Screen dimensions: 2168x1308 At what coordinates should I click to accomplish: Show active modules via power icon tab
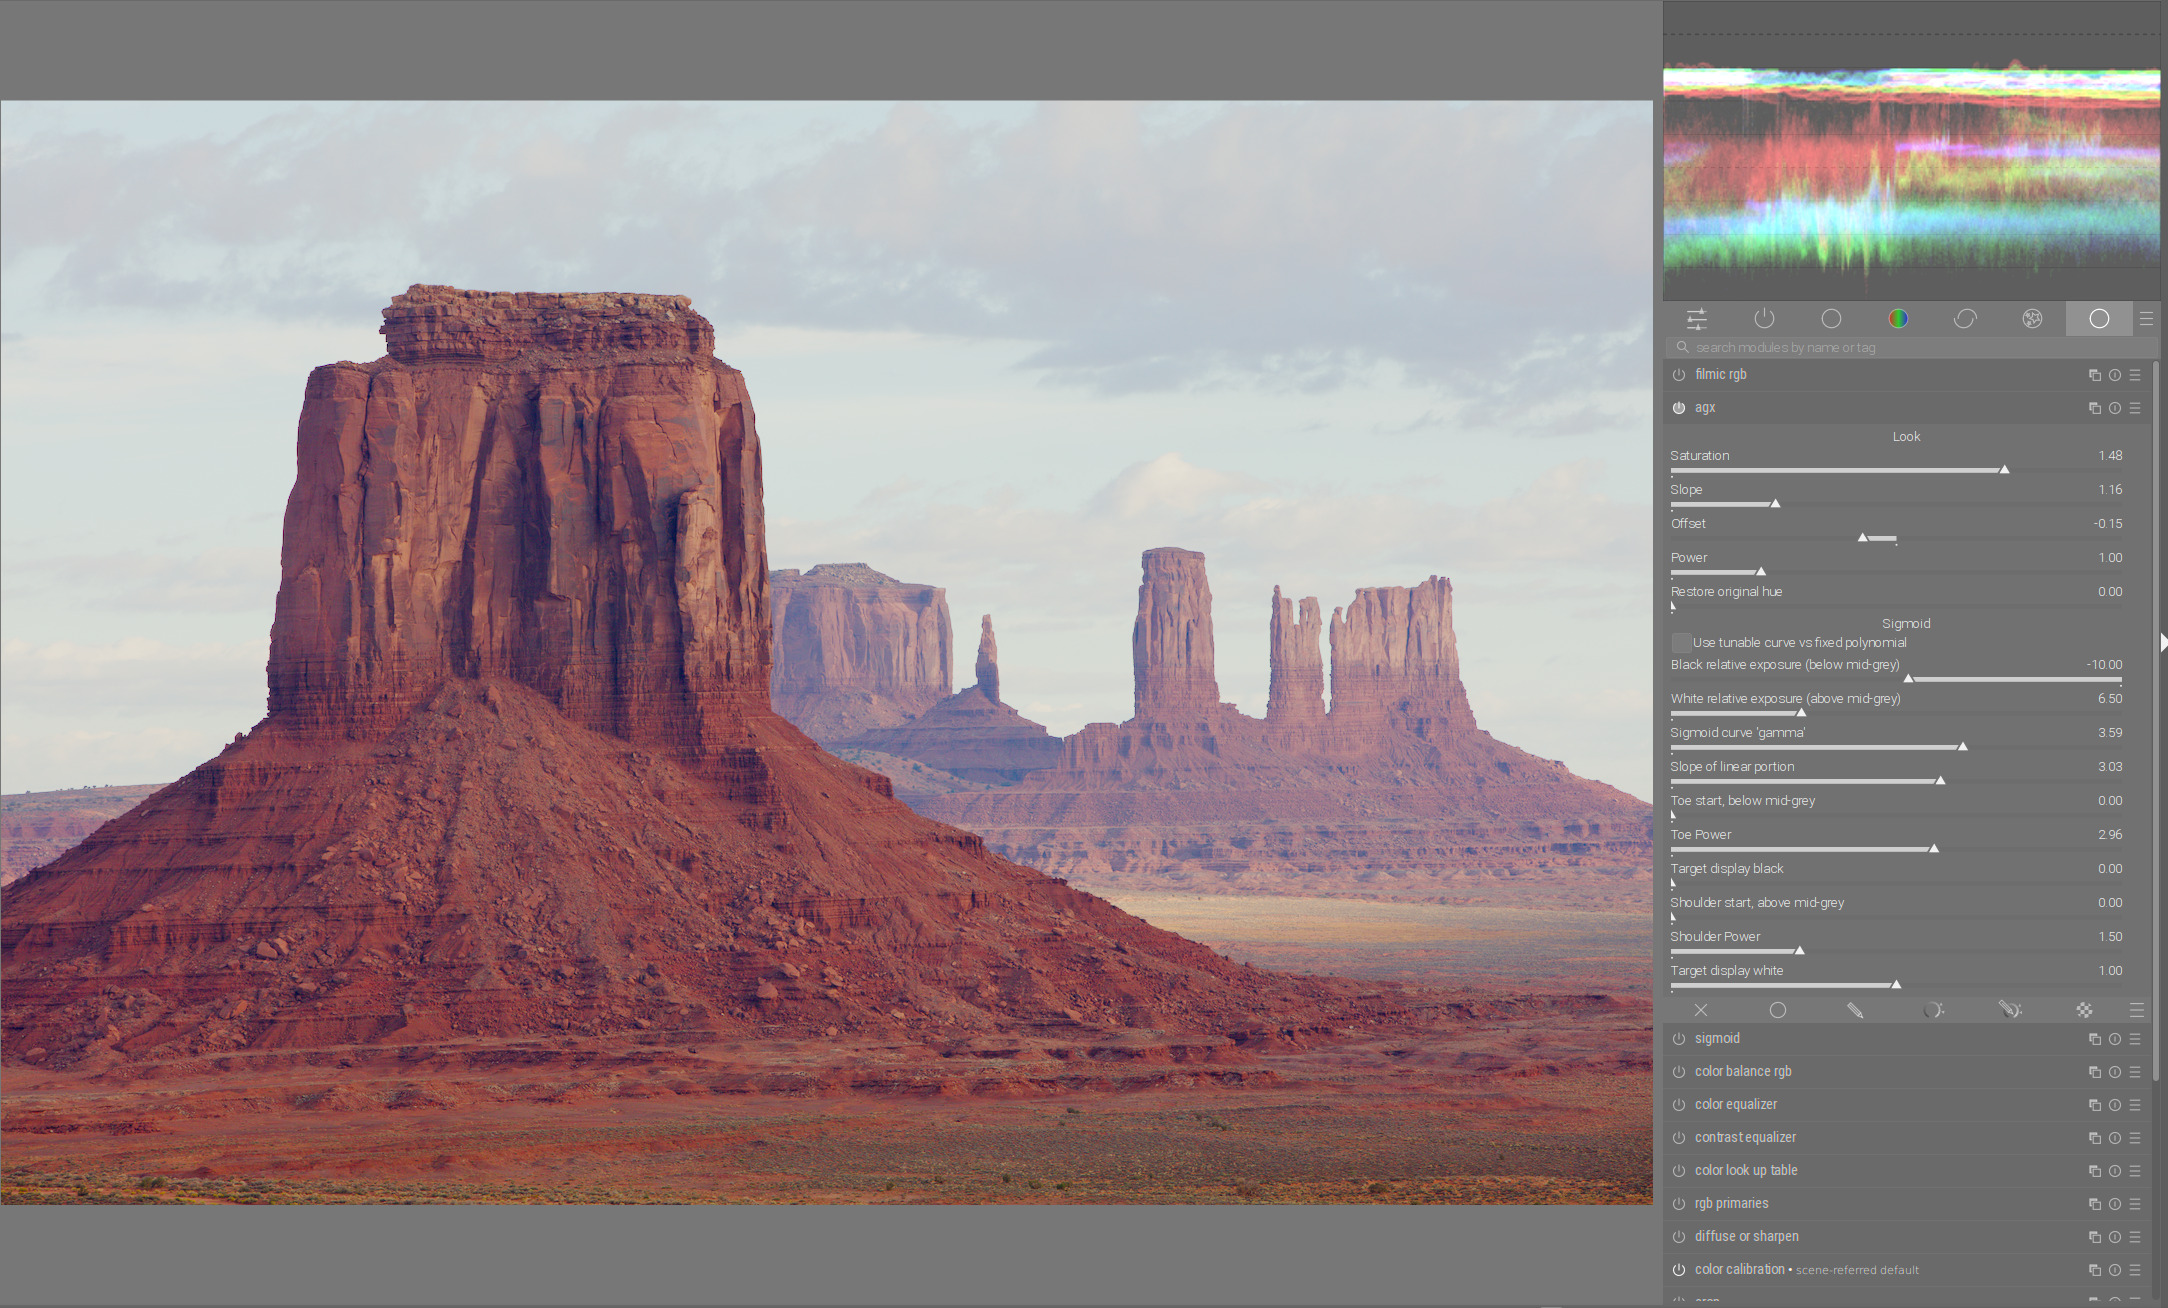coord(1764,319)
